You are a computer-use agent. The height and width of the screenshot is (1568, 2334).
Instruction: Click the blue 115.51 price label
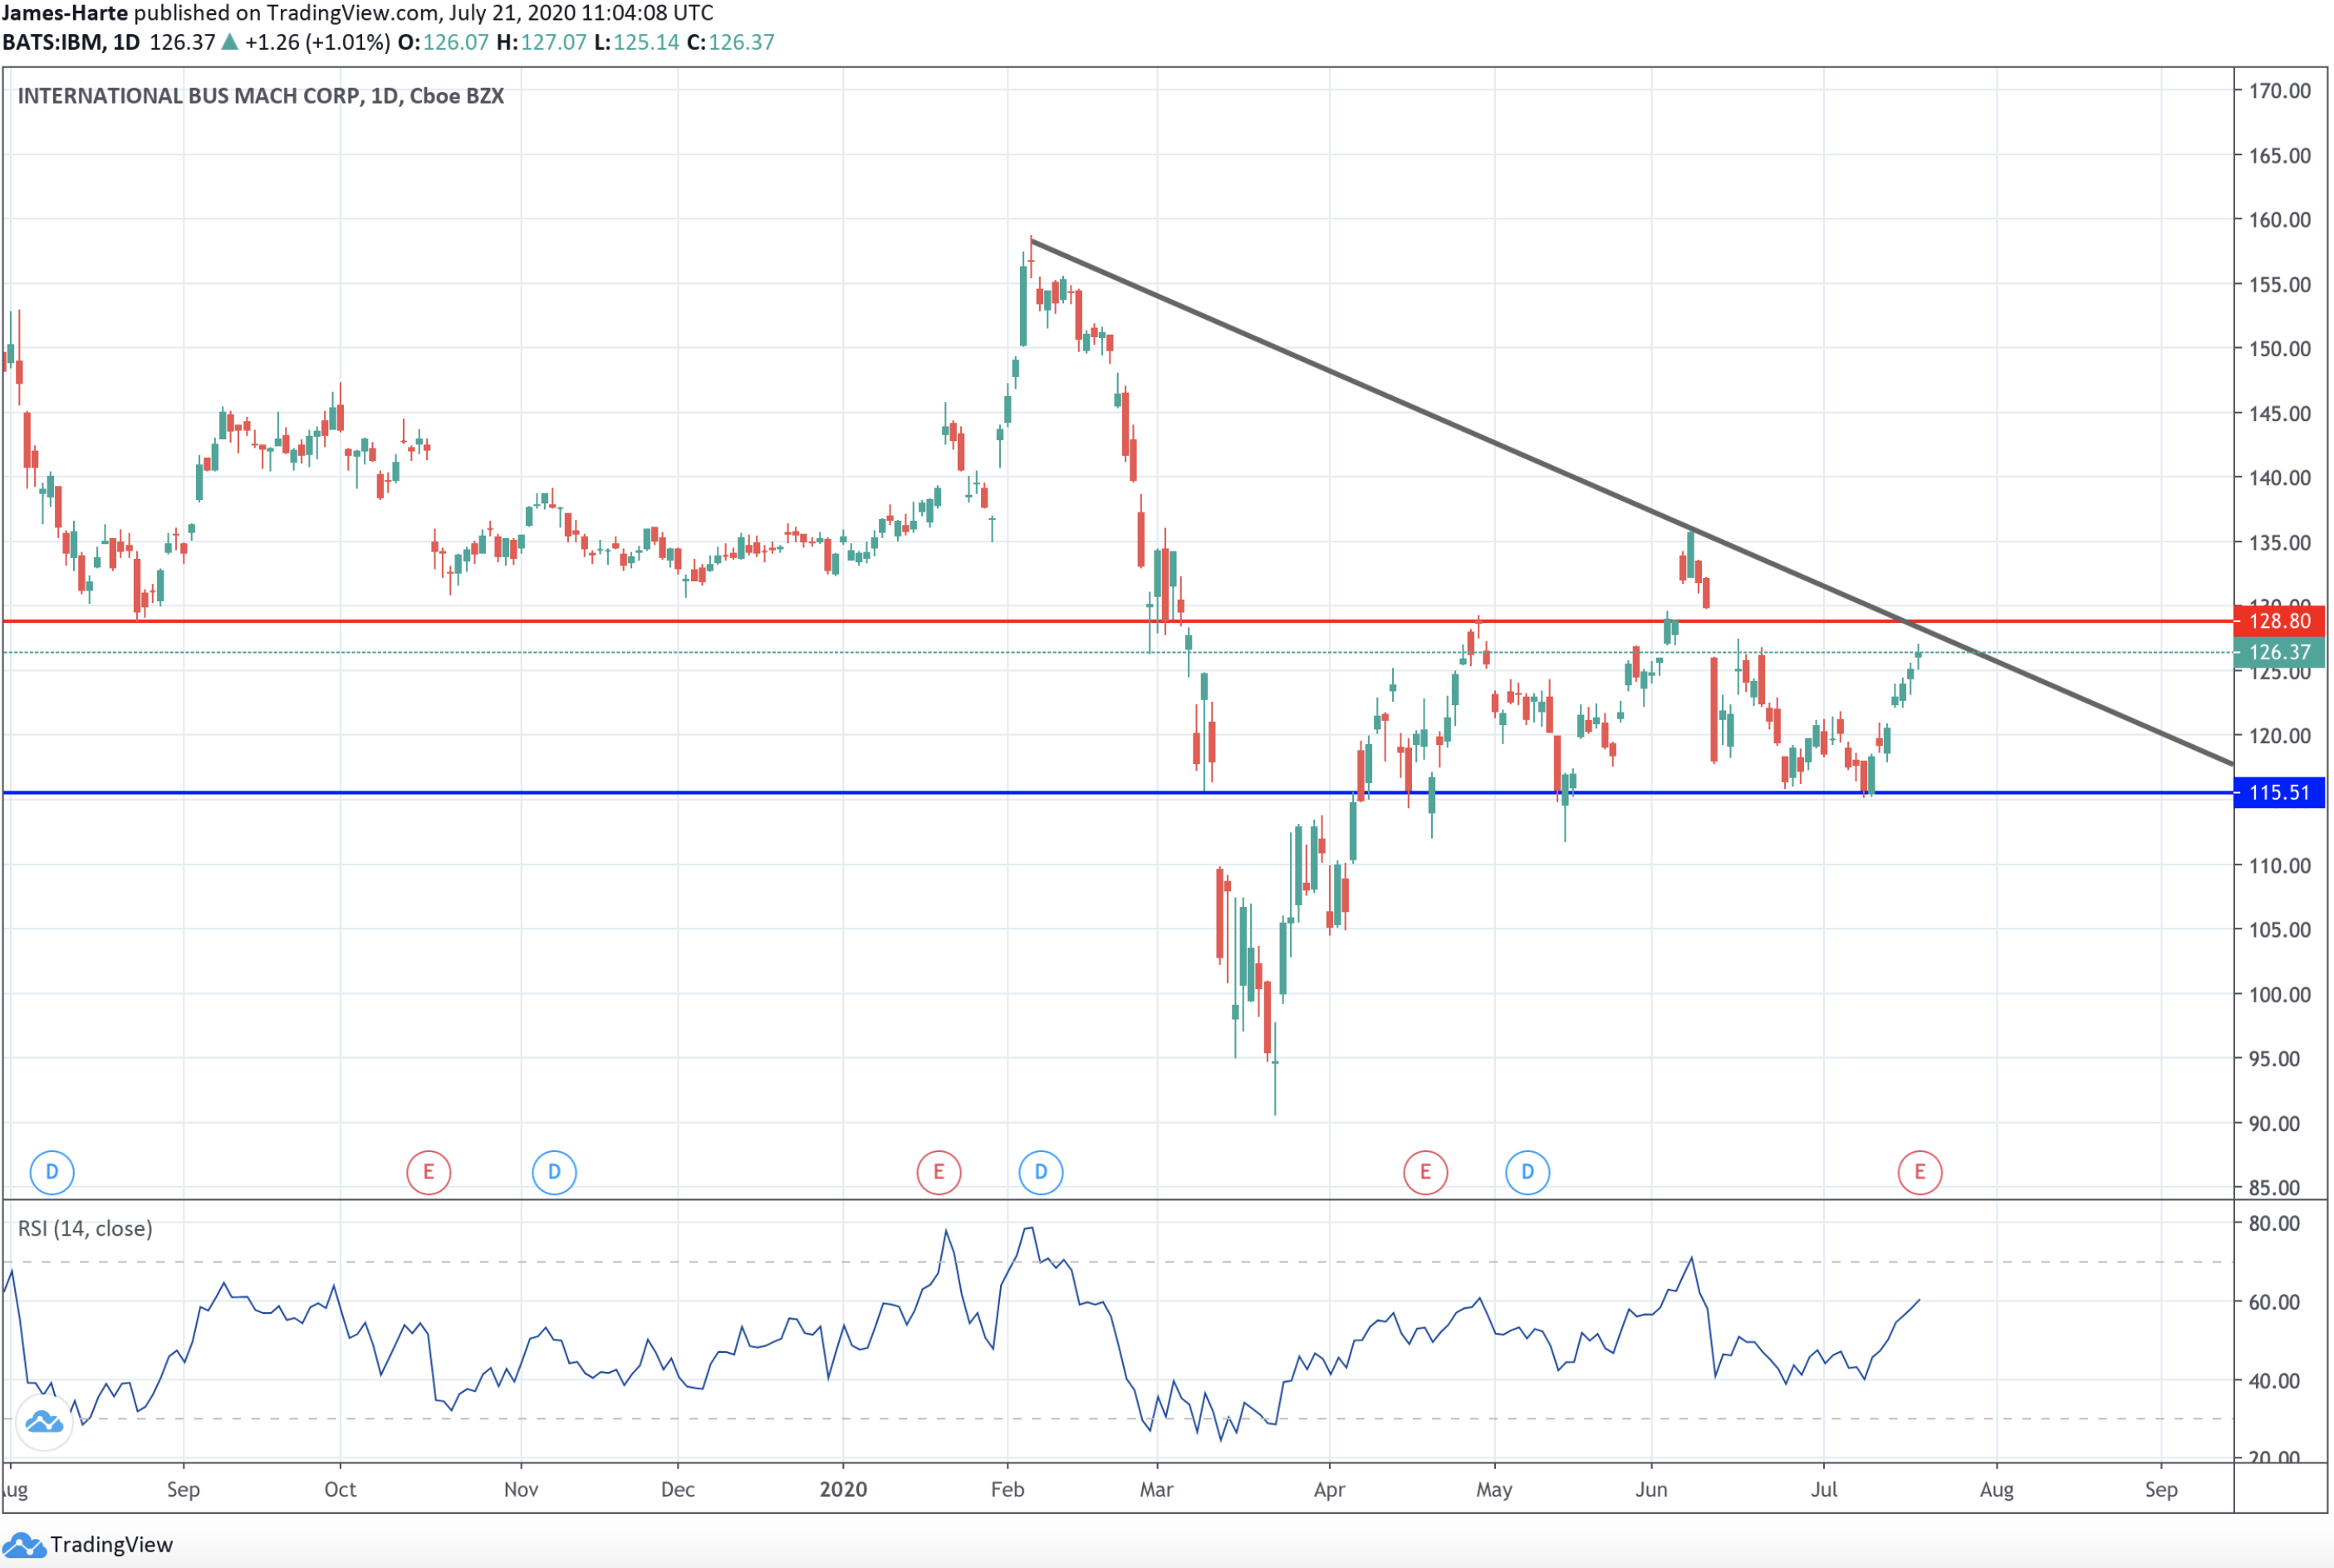(x=2278, y=793)
